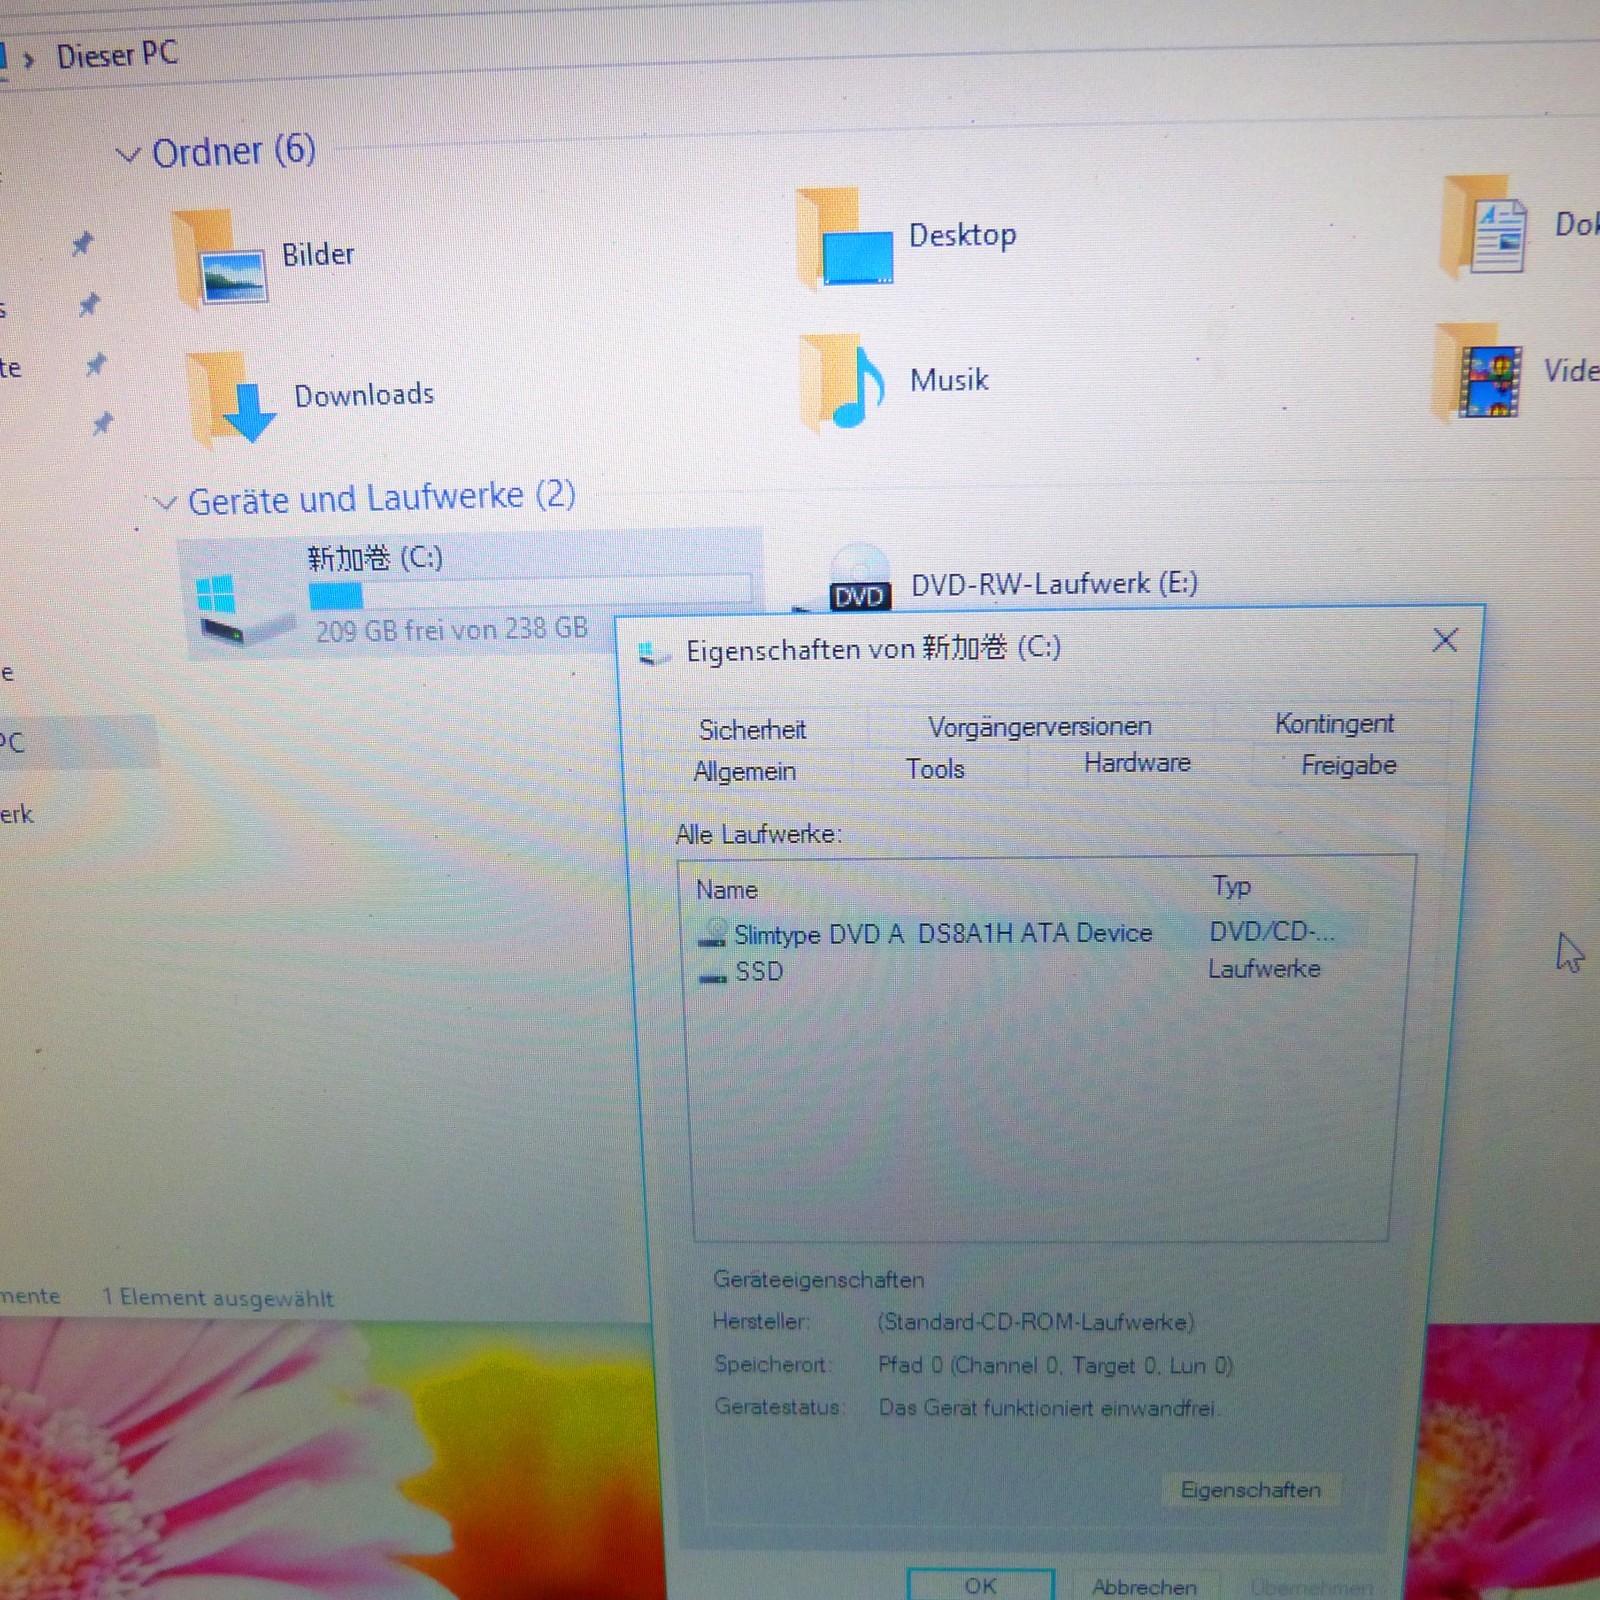Viewport: 1600px width, 1600px height.
Task: Click the first pin icon in the sidebar
Action: (83, 242)
